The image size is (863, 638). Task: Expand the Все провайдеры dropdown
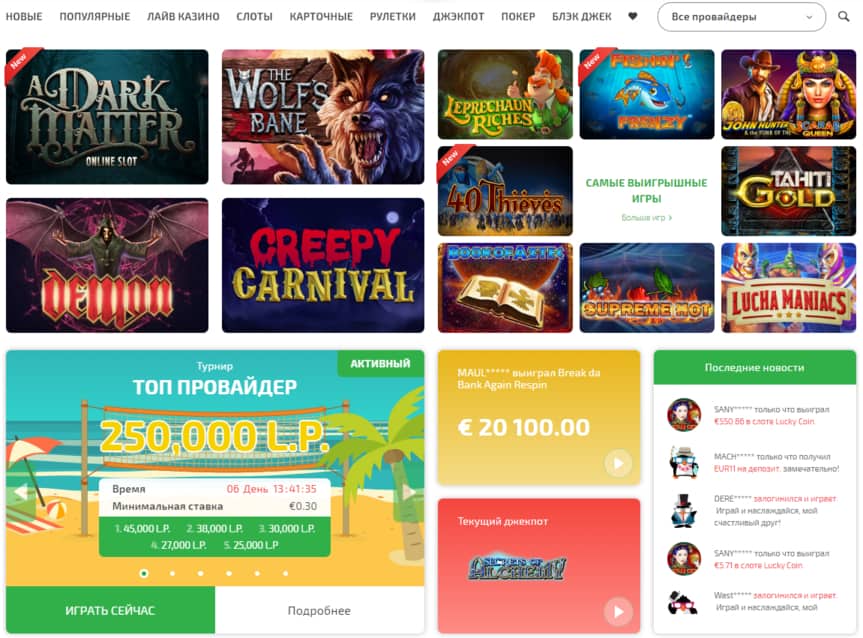pyautogui.click(x=741, y=17)
